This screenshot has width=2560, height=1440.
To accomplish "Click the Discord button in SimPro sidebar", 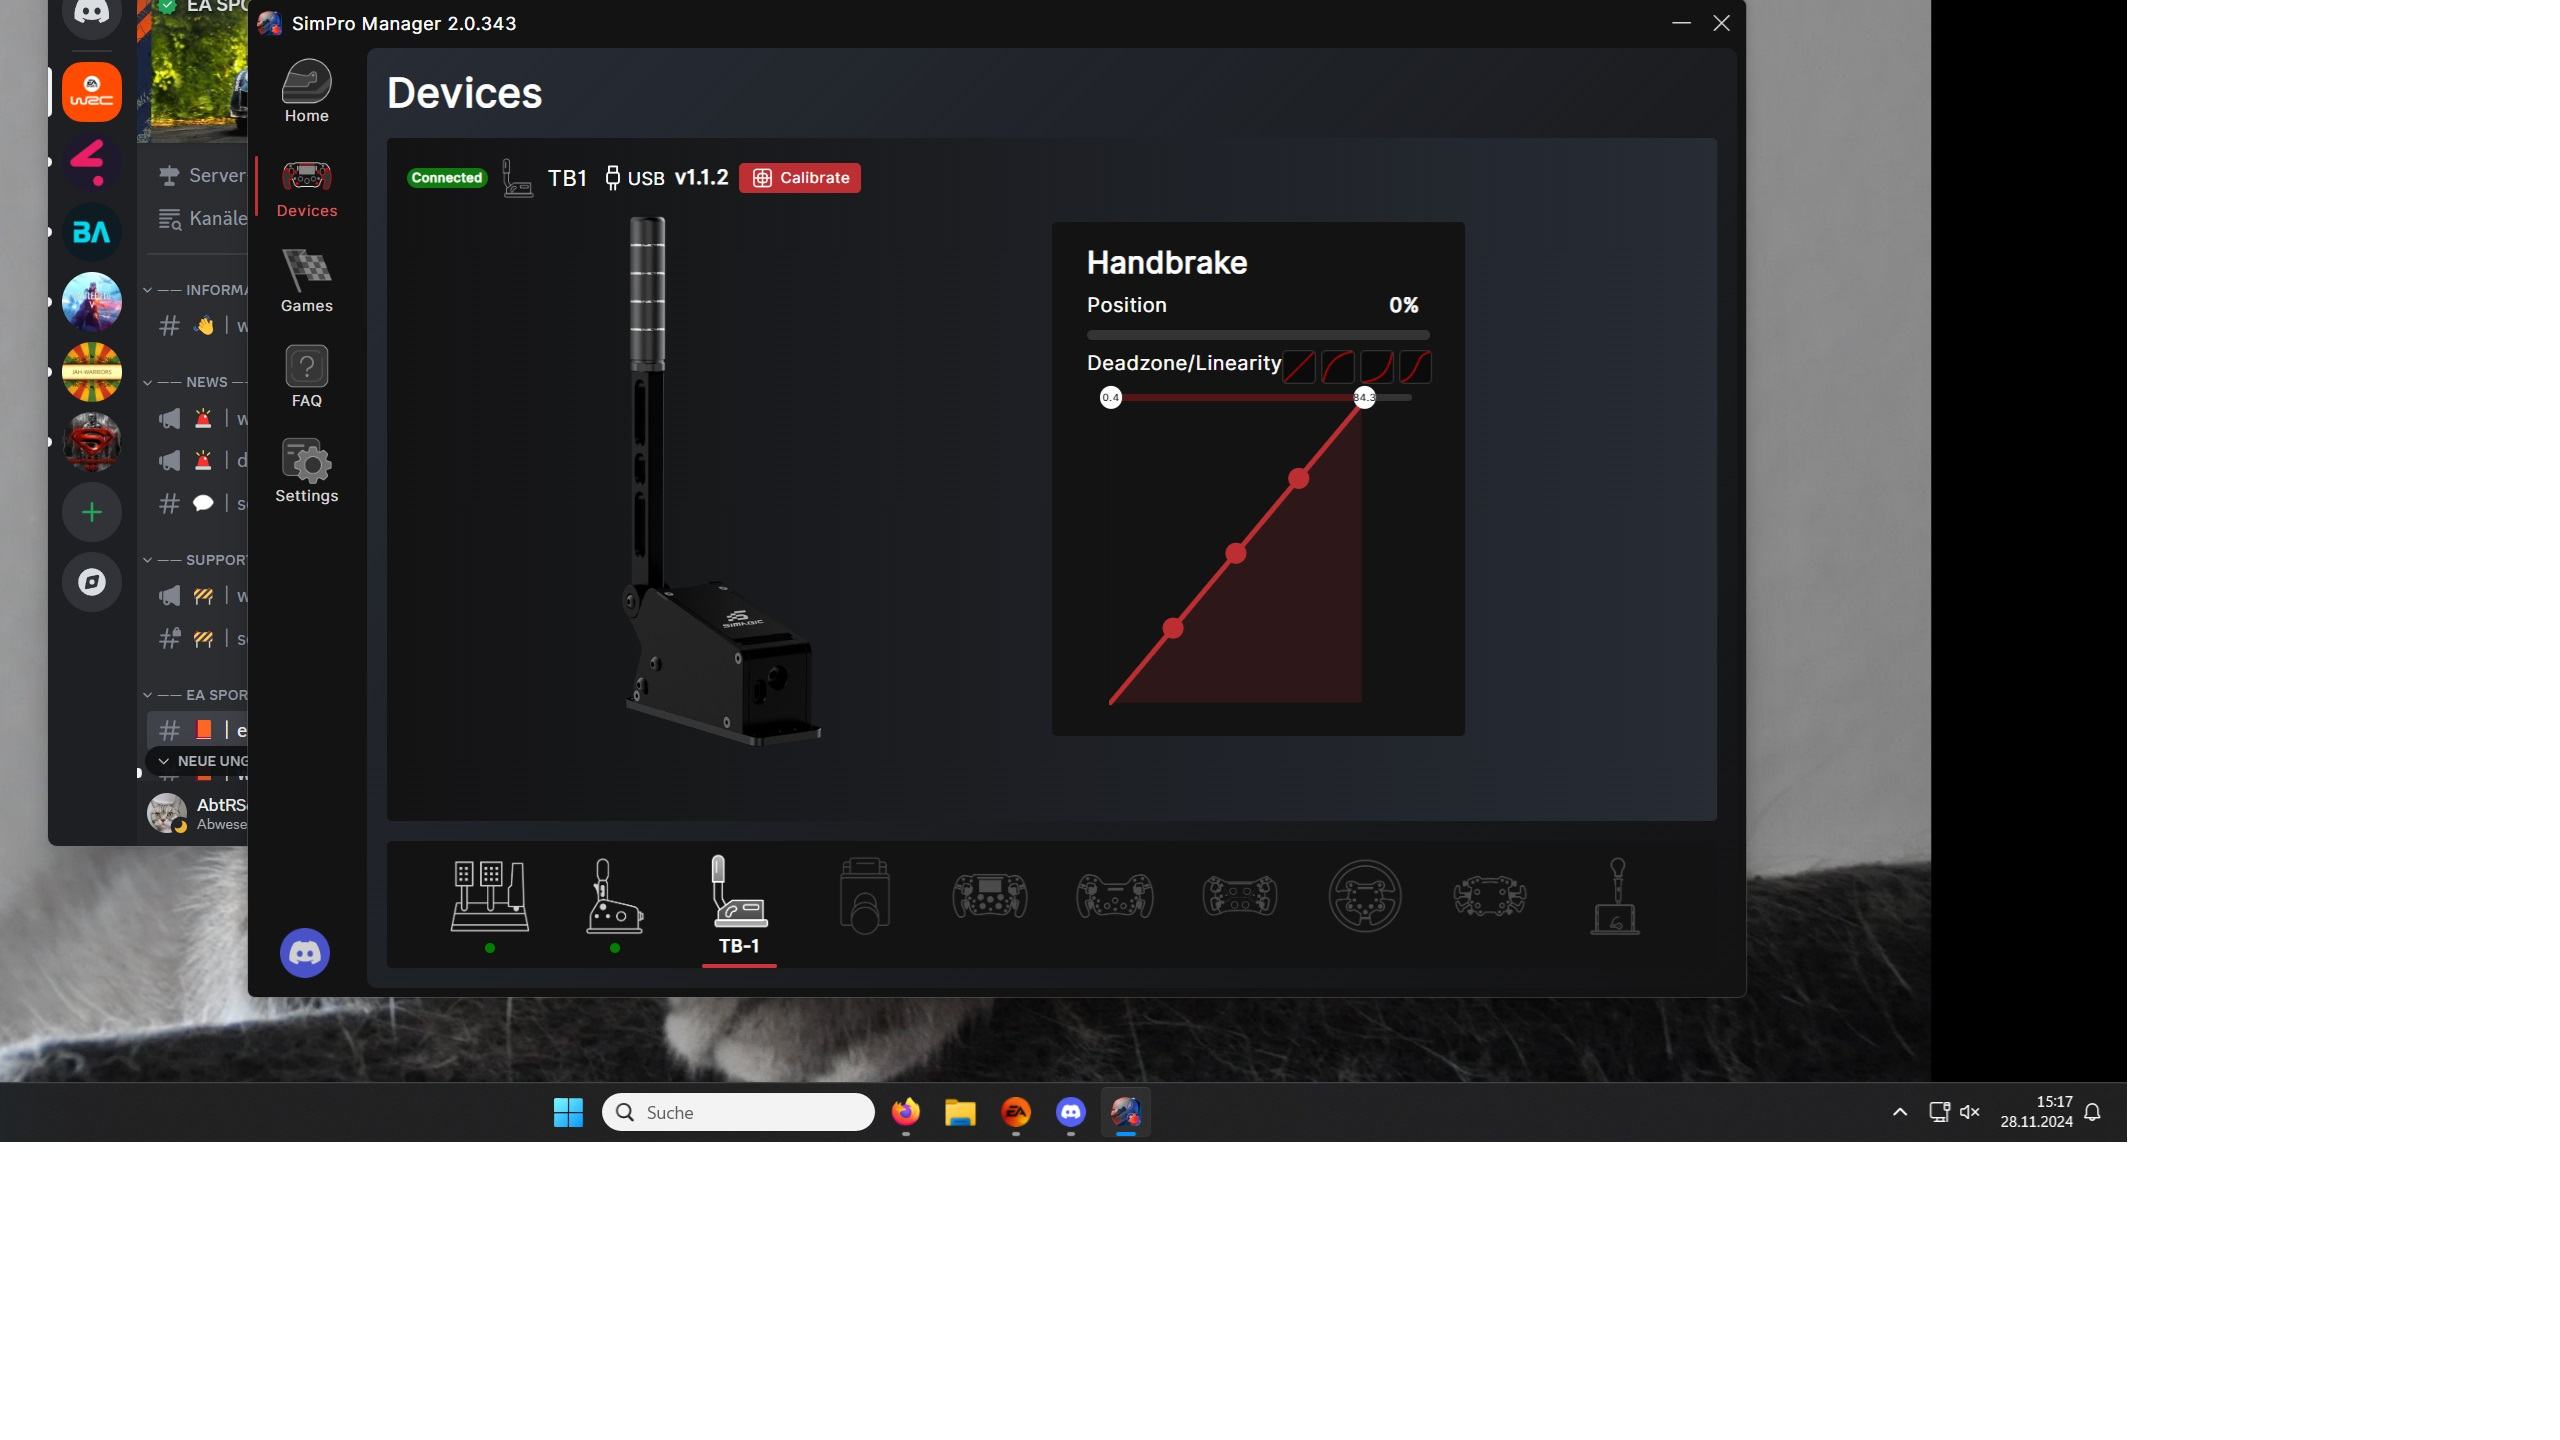I will (x=305, y=953).
